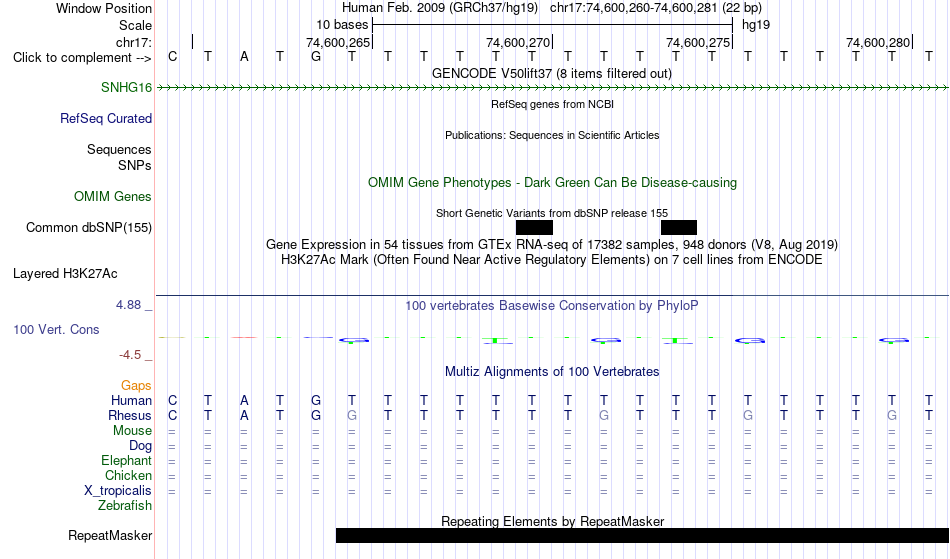Click base A in the complement sequence row
This screenshot has width=950, height=559.
tap(244, 56)
